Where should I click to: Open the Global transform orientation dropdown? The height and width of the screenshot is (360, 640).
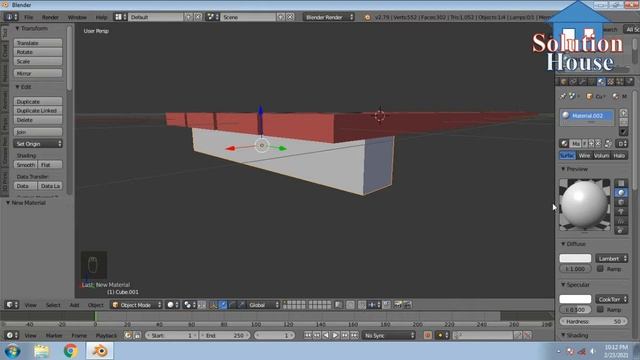[263, 304]
